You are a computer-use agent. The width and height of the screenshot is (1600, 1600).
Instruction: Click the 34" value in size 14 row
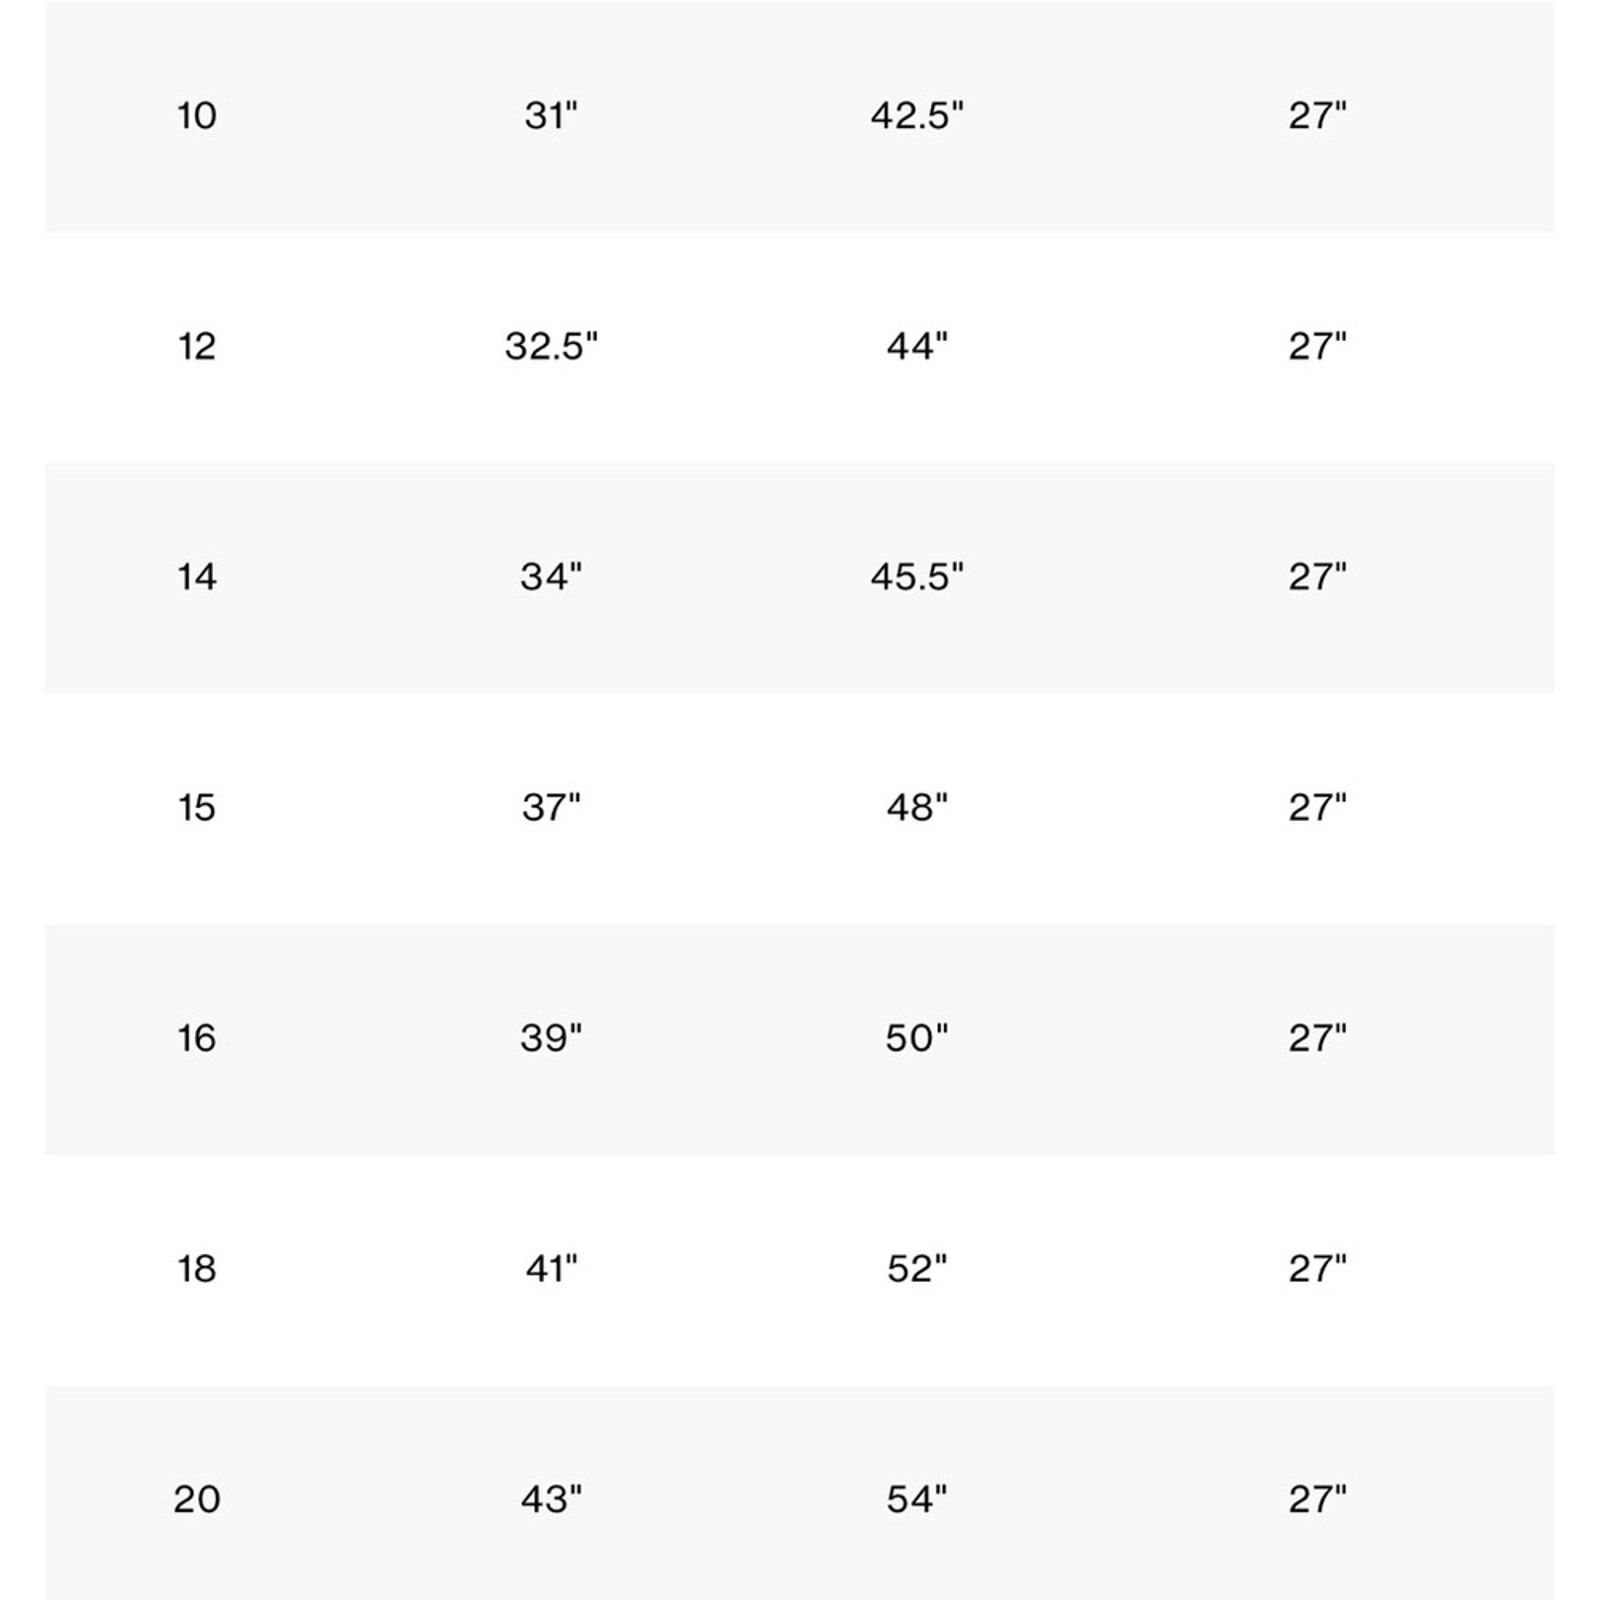point(551,577)
